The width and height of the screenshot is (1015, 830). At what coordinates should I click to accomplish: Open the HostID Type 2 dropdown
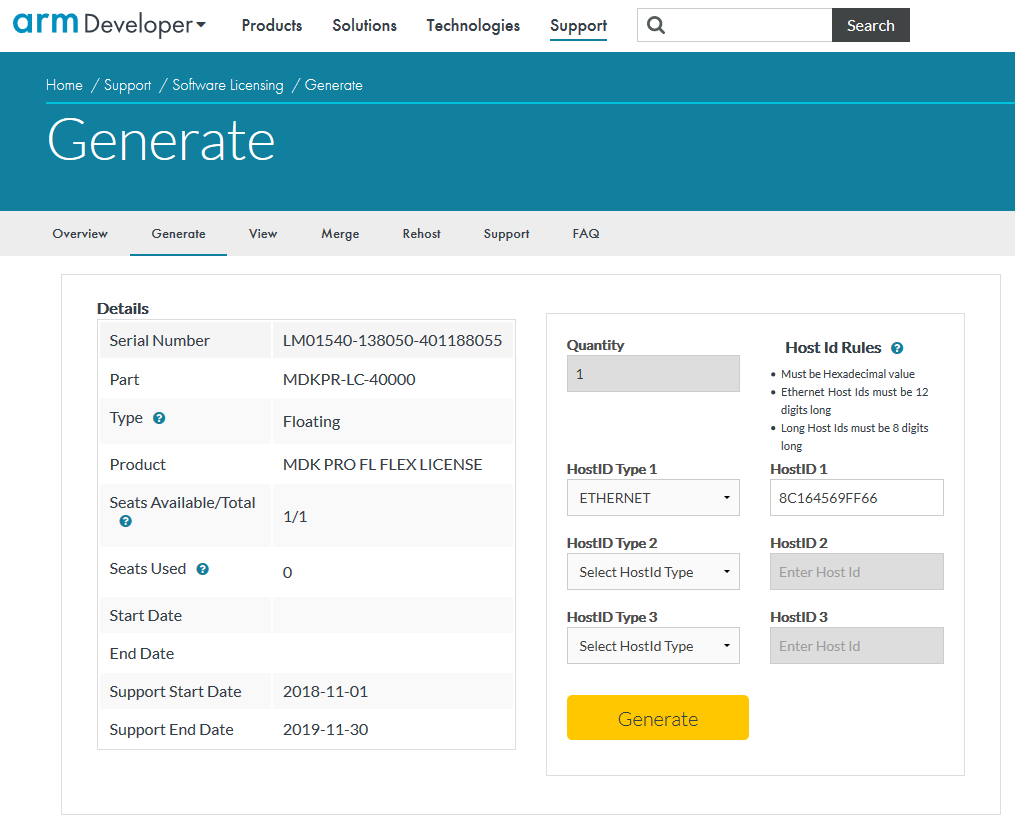[x=653, y=572]
